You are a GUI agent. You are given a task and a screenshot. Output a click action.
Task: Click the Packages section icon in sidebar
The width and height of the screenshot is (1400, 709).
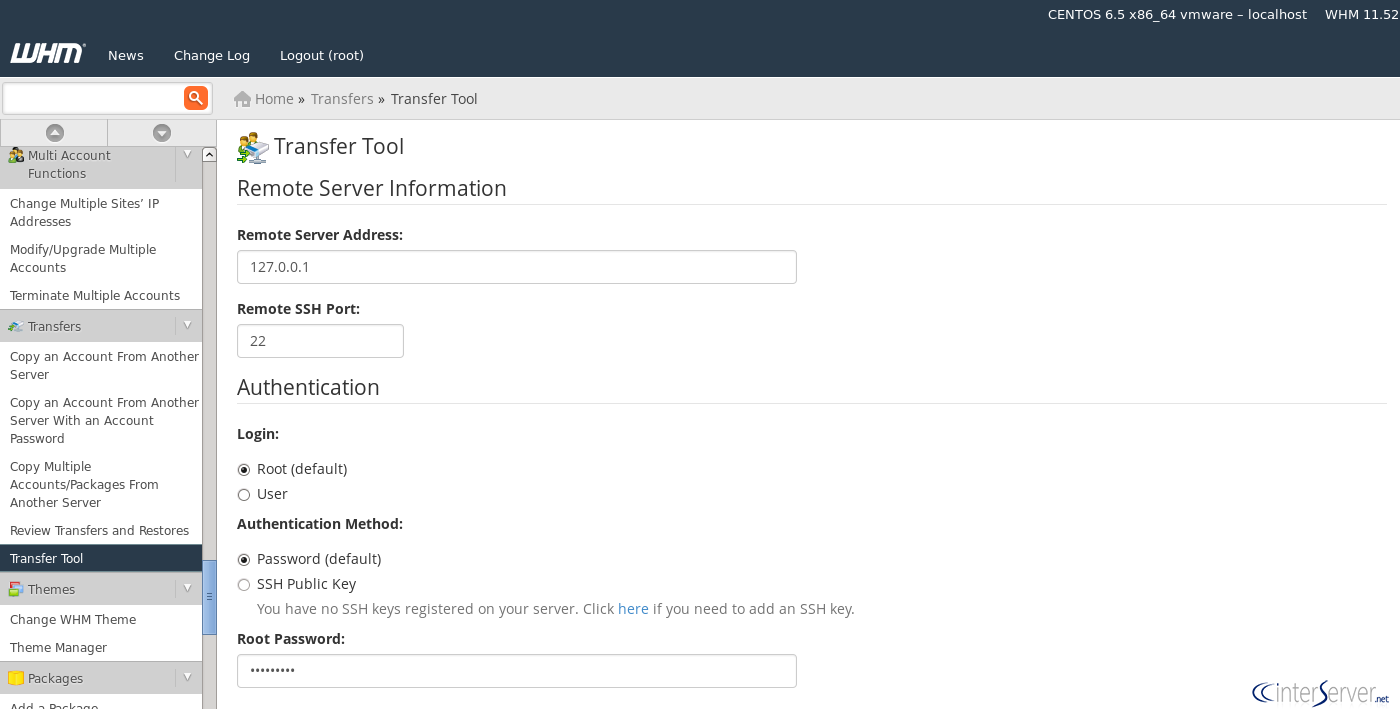tap(15, 678)
